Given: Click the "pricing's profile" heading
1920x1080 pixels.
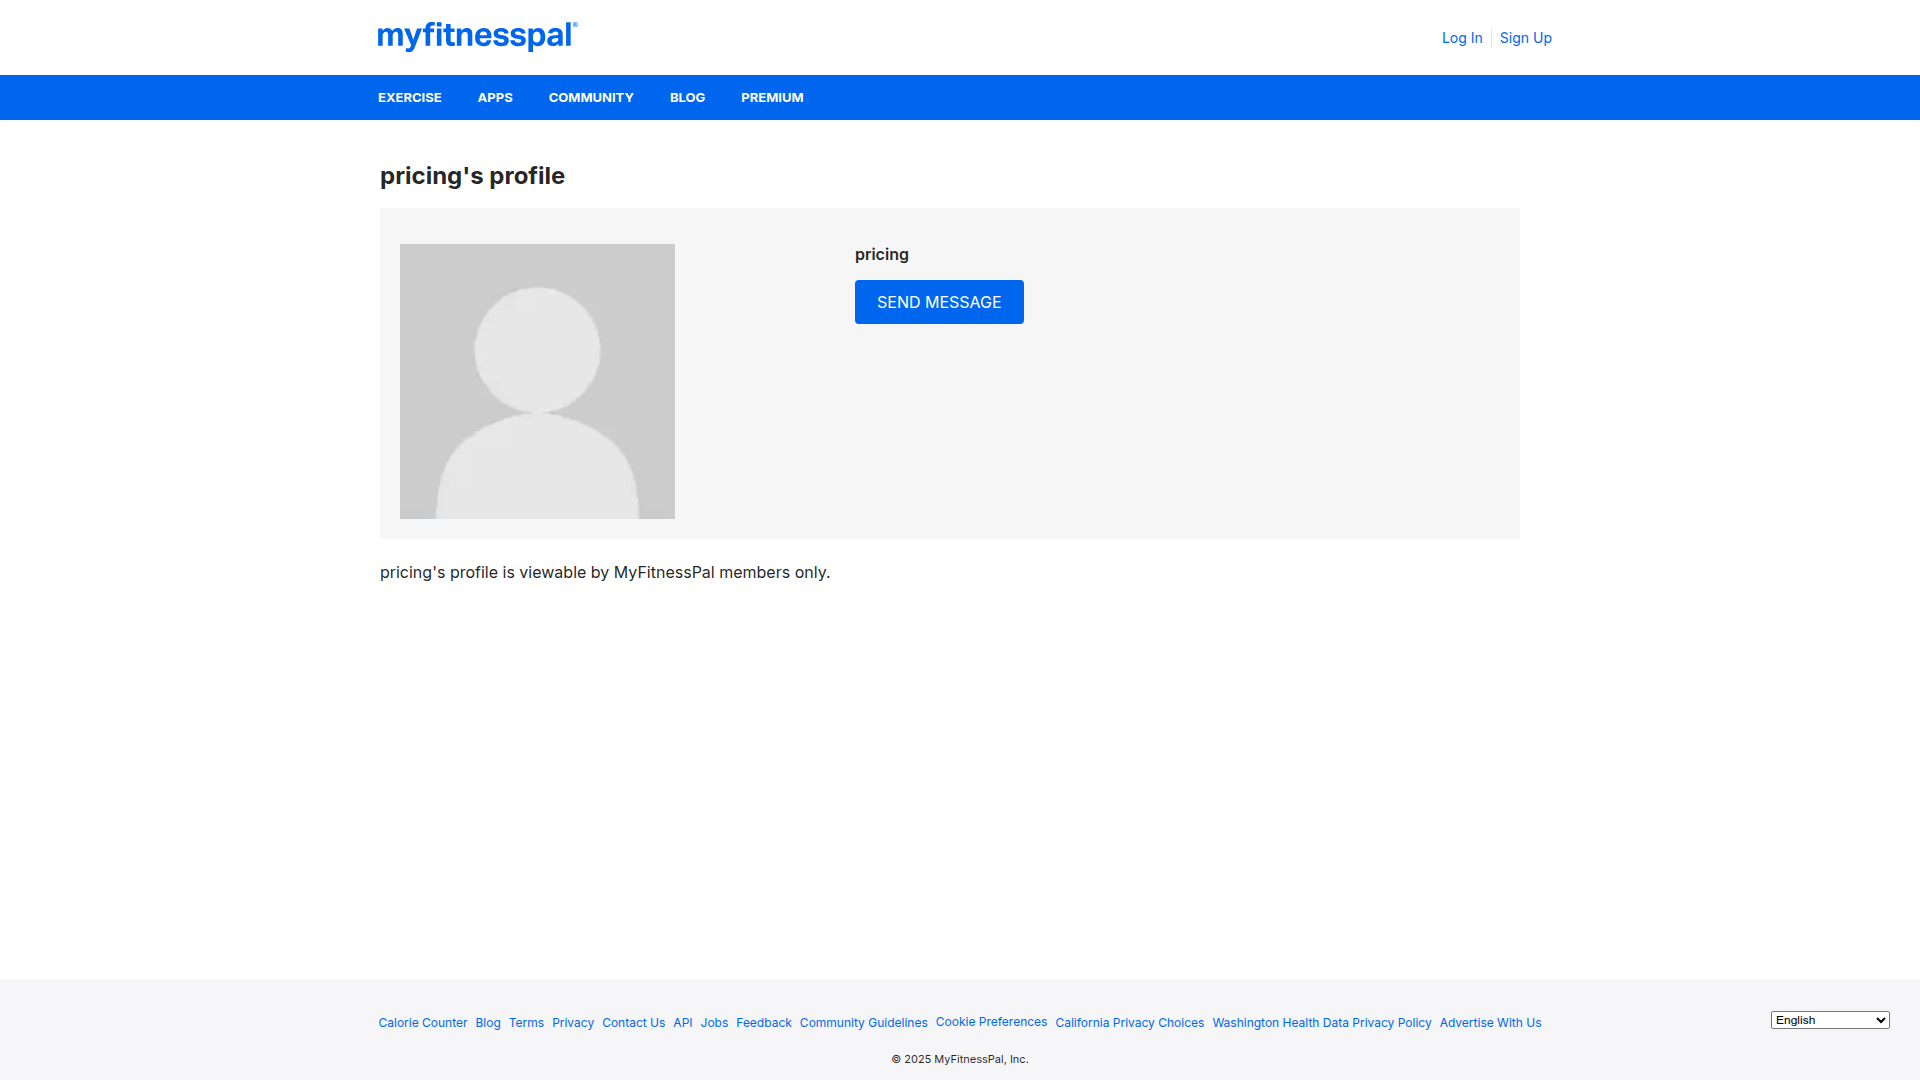Looking at the screenshot, I should tap(472, 176).
